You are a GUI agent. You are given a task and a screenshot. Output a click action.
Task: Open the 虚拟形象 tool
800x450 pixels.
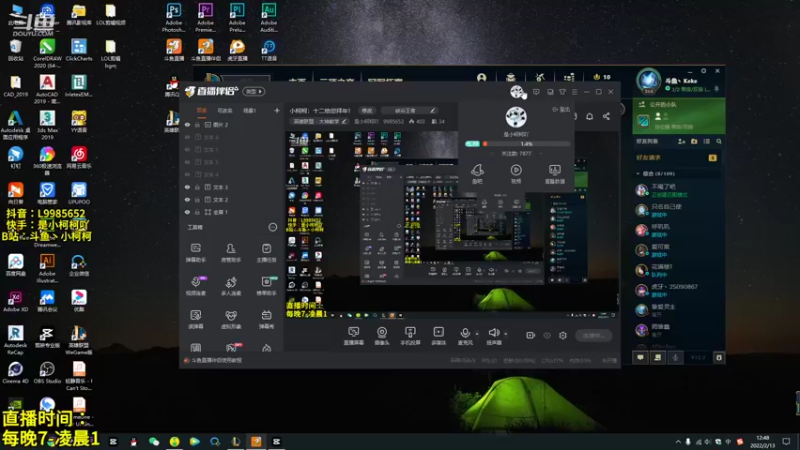[231, 319]
